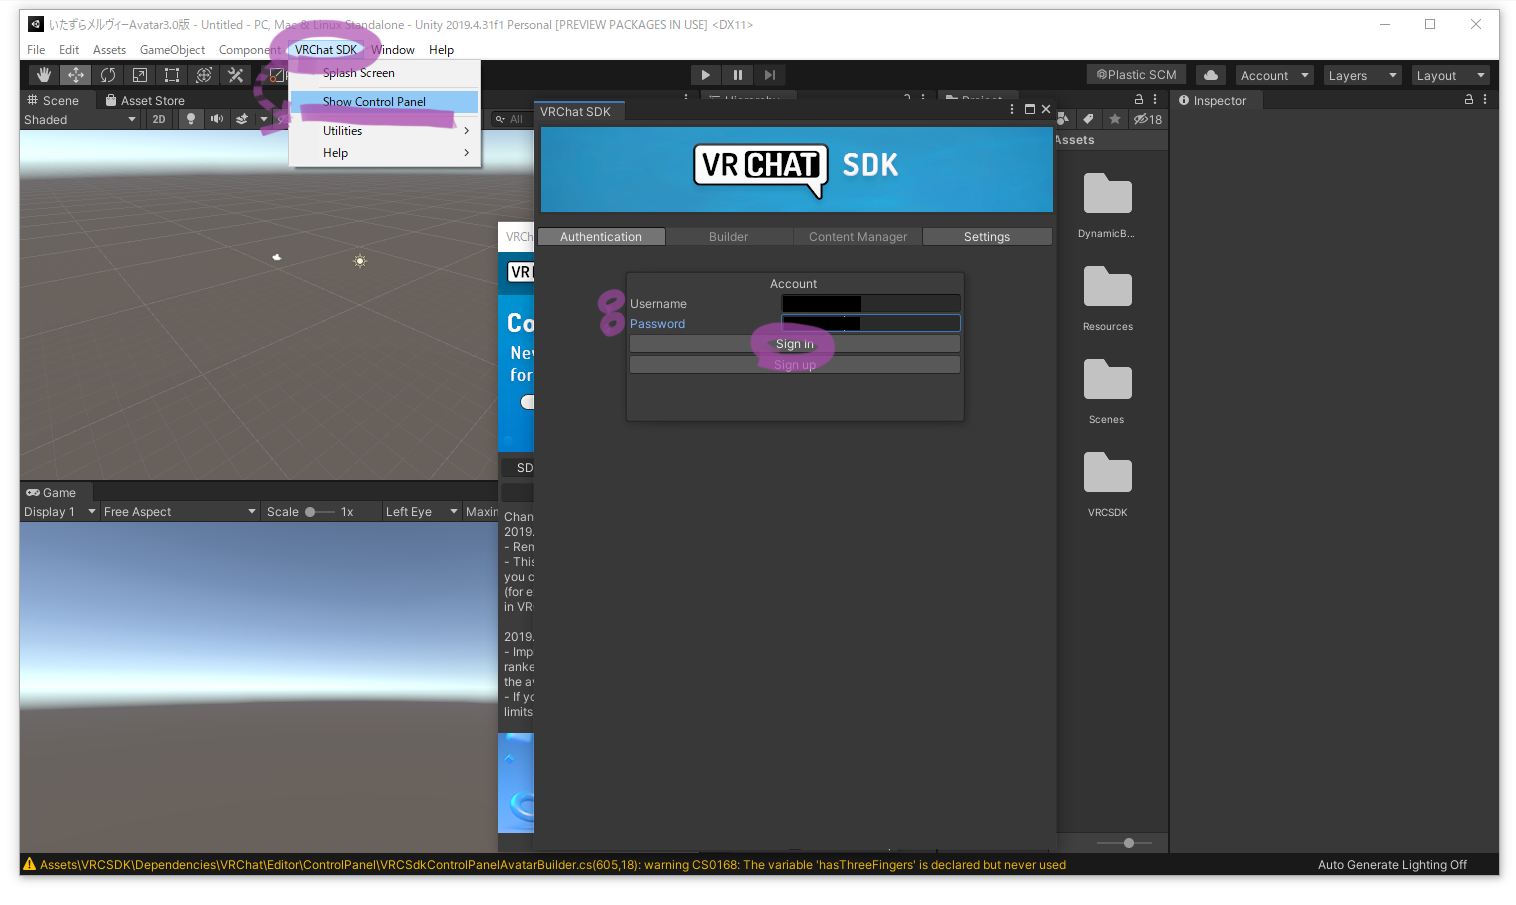Toggle Scene audio speaker
This screenshot has width=1516, height=905.
(216, 119)
